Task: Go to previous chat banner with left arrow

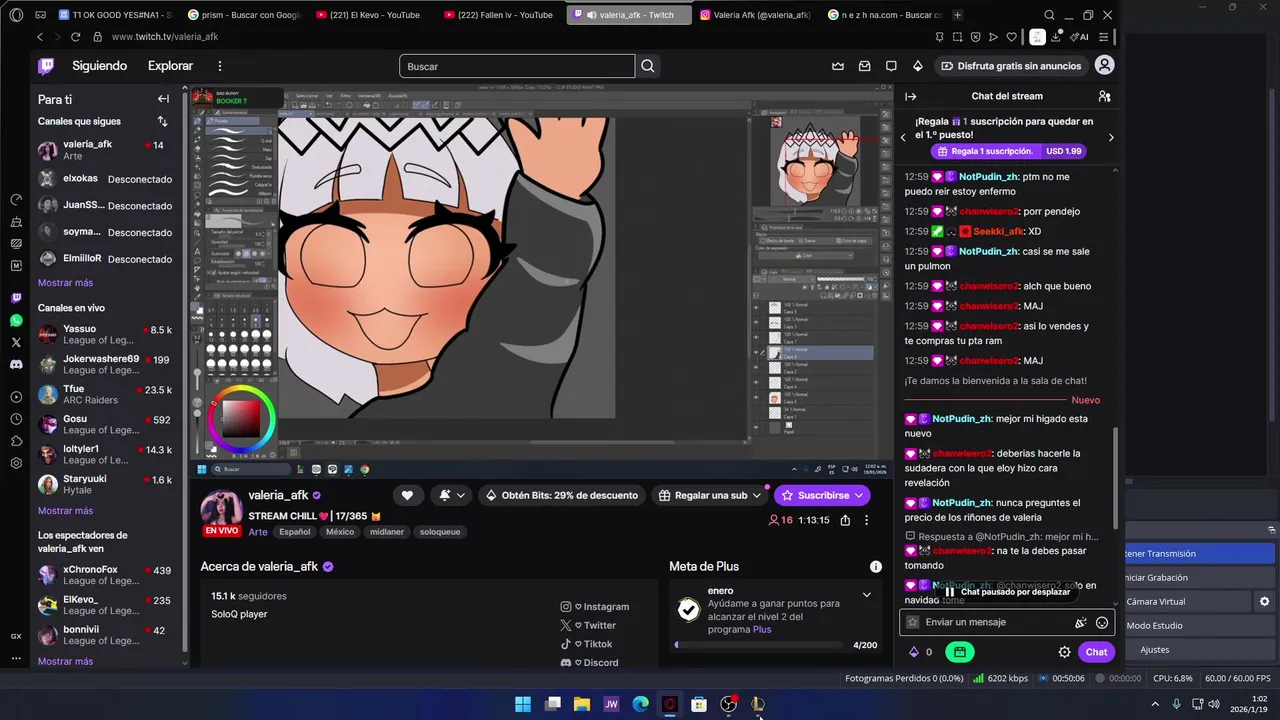Action: pos(904,137)
